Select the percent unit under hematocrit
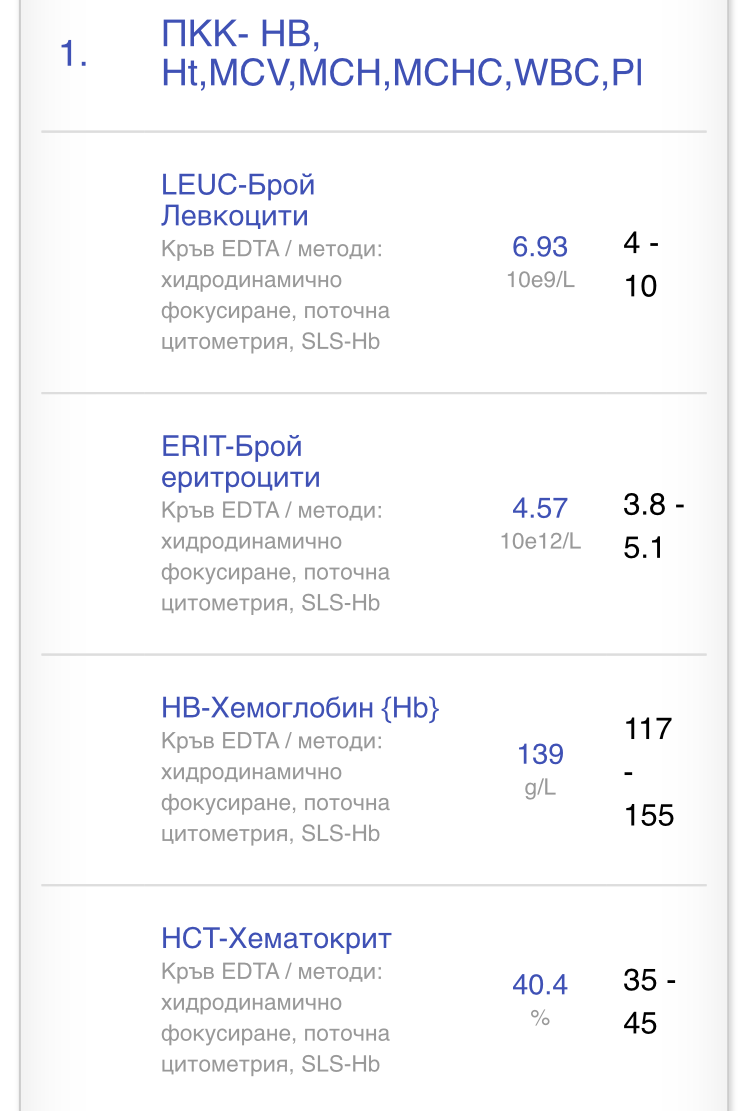Viewport: 750px width, 1111px height. tap(540, 1017)
